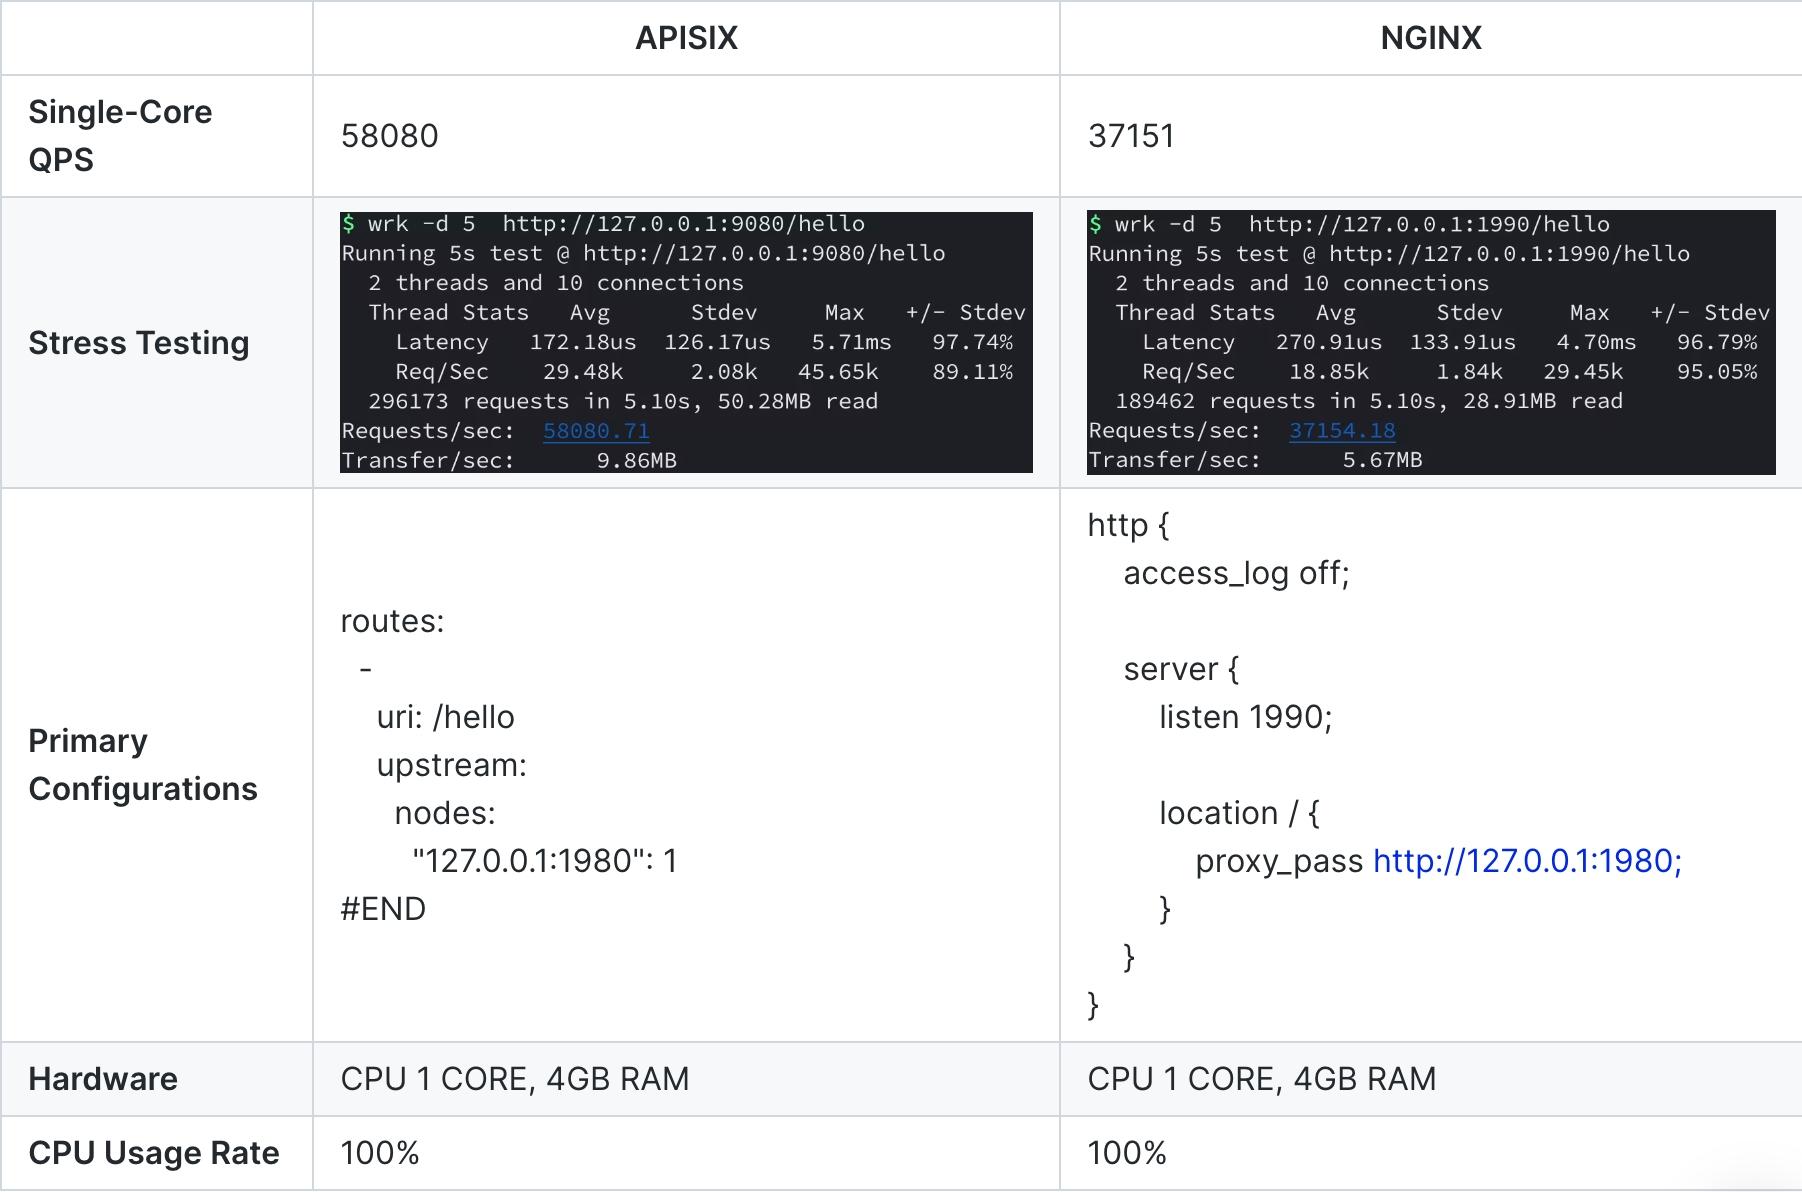Select the NGINX 100% CPU usage value
This screenshot has height=1192, width=1802.
pyautogui.click(x=1126, y=1152)
